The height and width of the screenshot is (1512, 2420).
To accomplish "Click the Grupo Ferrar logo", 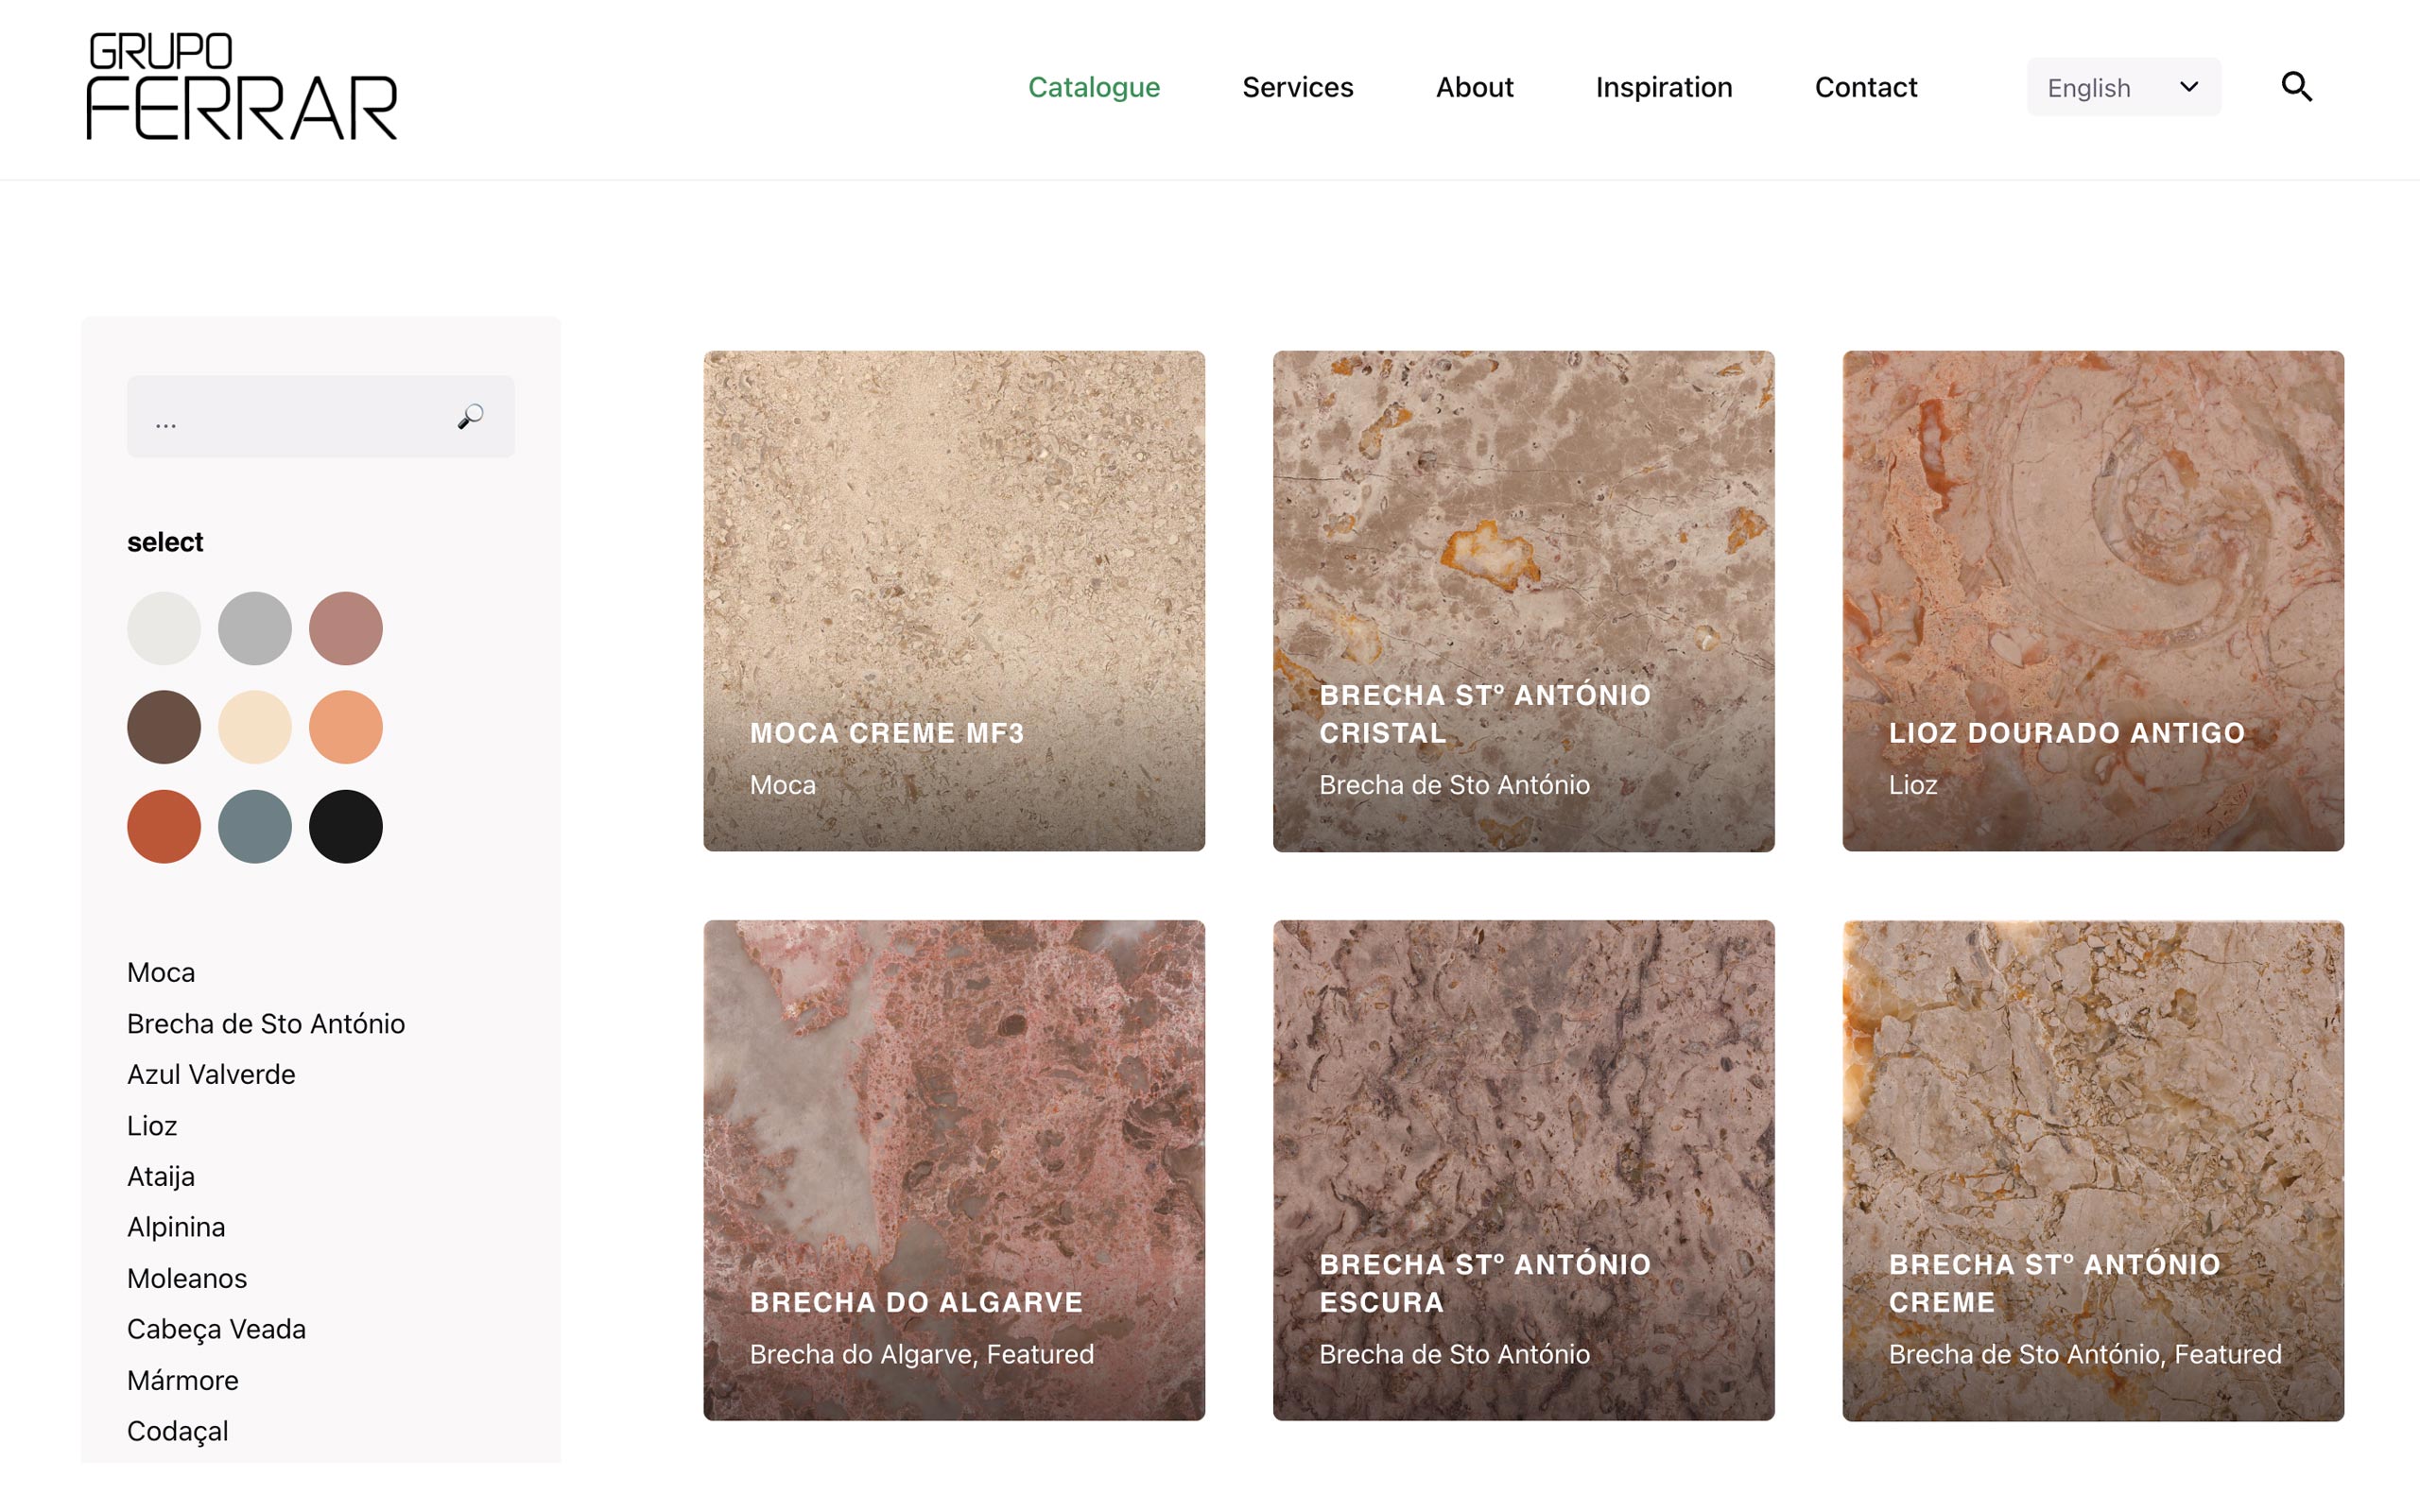I will coord(242,86).
